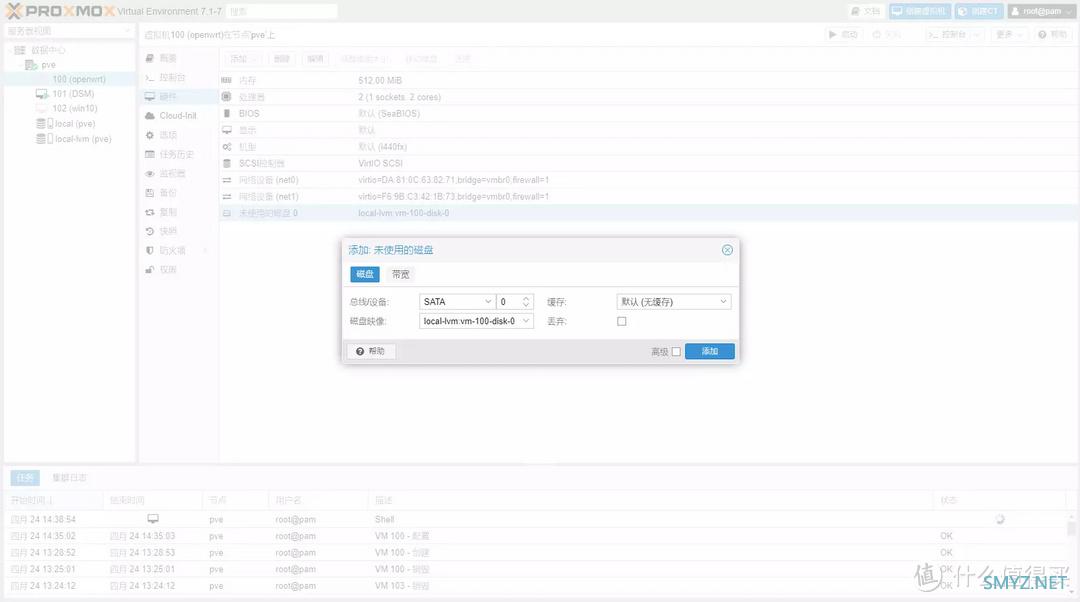This screenshot has width=1080, height=602.
Task: Click the gear icon in VM side menu
Action: click(149, 135)
